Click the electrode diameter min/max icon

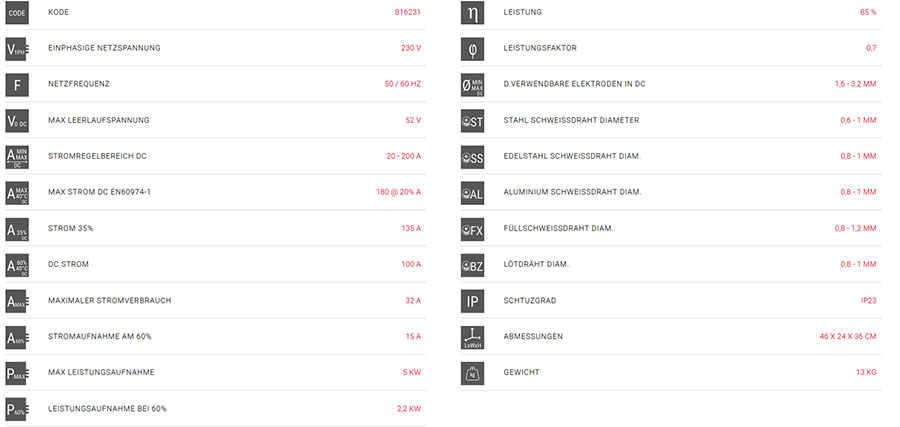click(472, 85)
